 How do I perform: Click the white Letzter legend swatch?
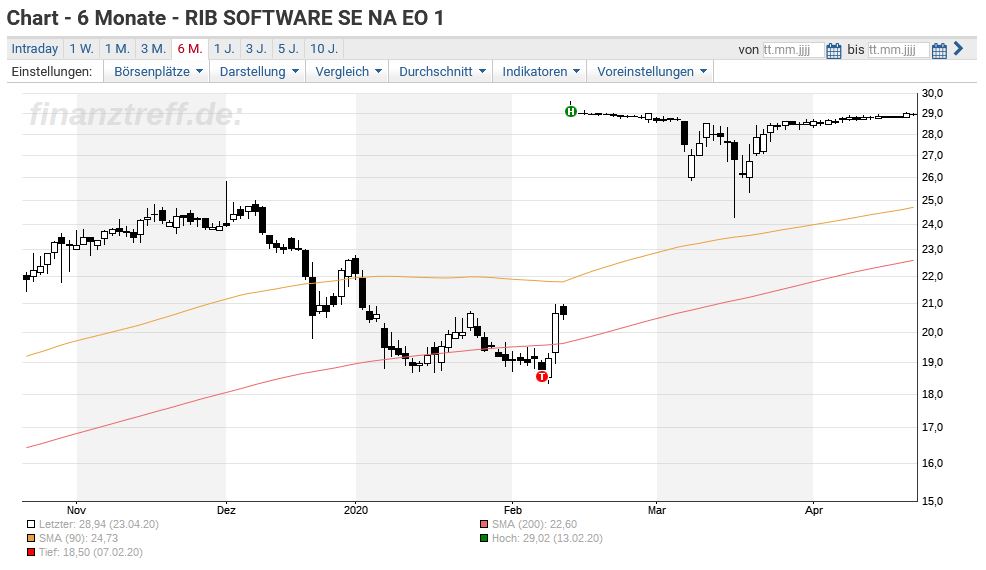click(31, 524)
